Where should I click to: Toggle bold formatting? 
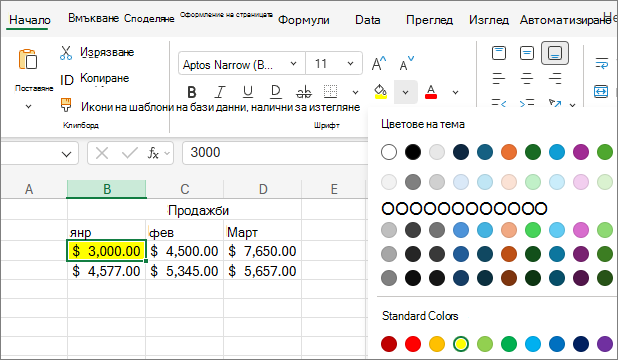click(x=192, y=92)
